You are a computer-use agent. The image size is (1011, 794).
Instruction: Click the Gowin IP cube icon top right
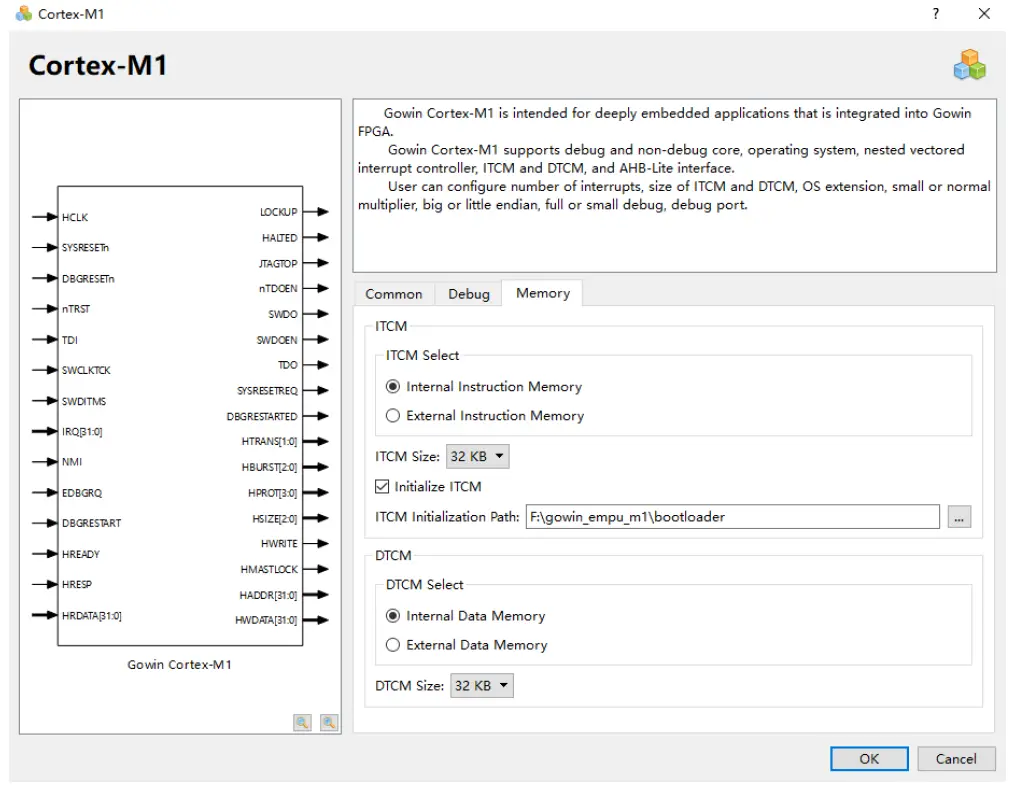point(969,62)
